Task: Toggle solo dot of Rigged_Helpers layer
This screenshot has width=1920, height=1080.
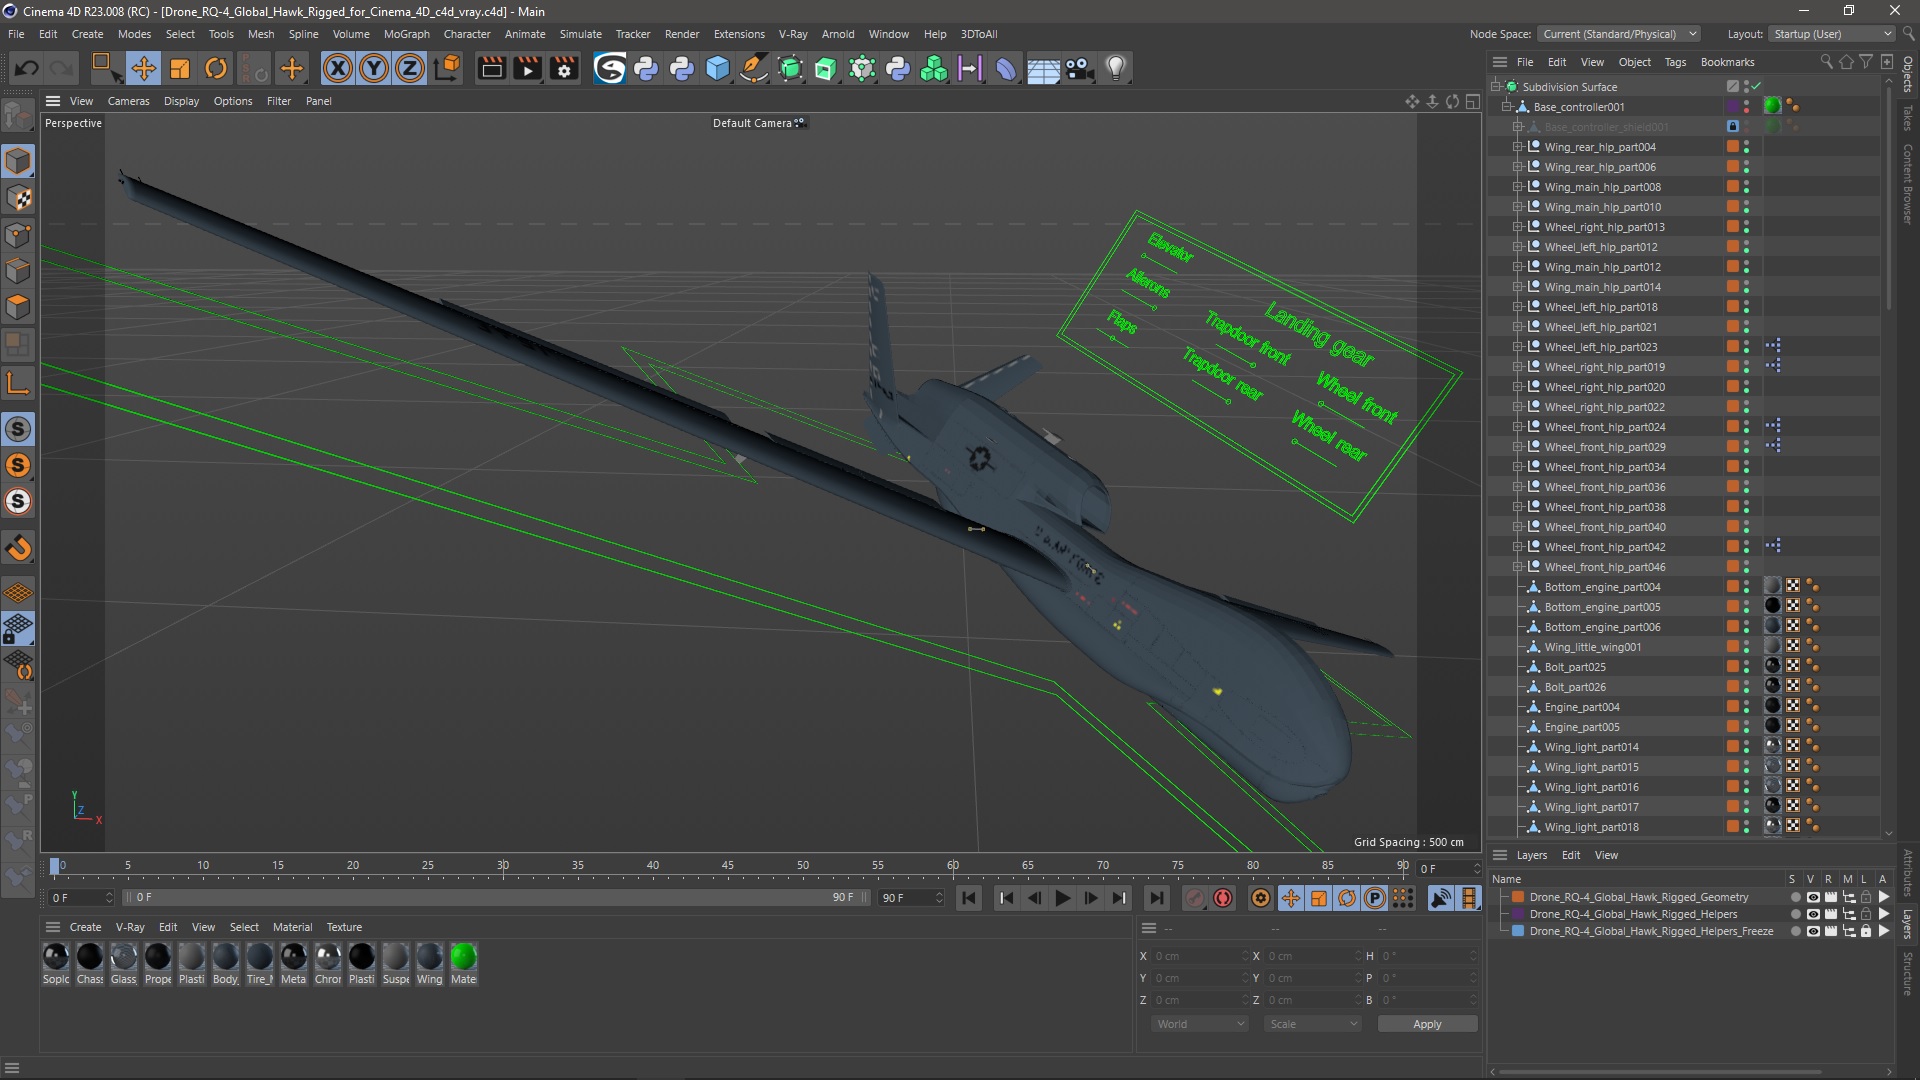Action: (x=1795, y=914)
